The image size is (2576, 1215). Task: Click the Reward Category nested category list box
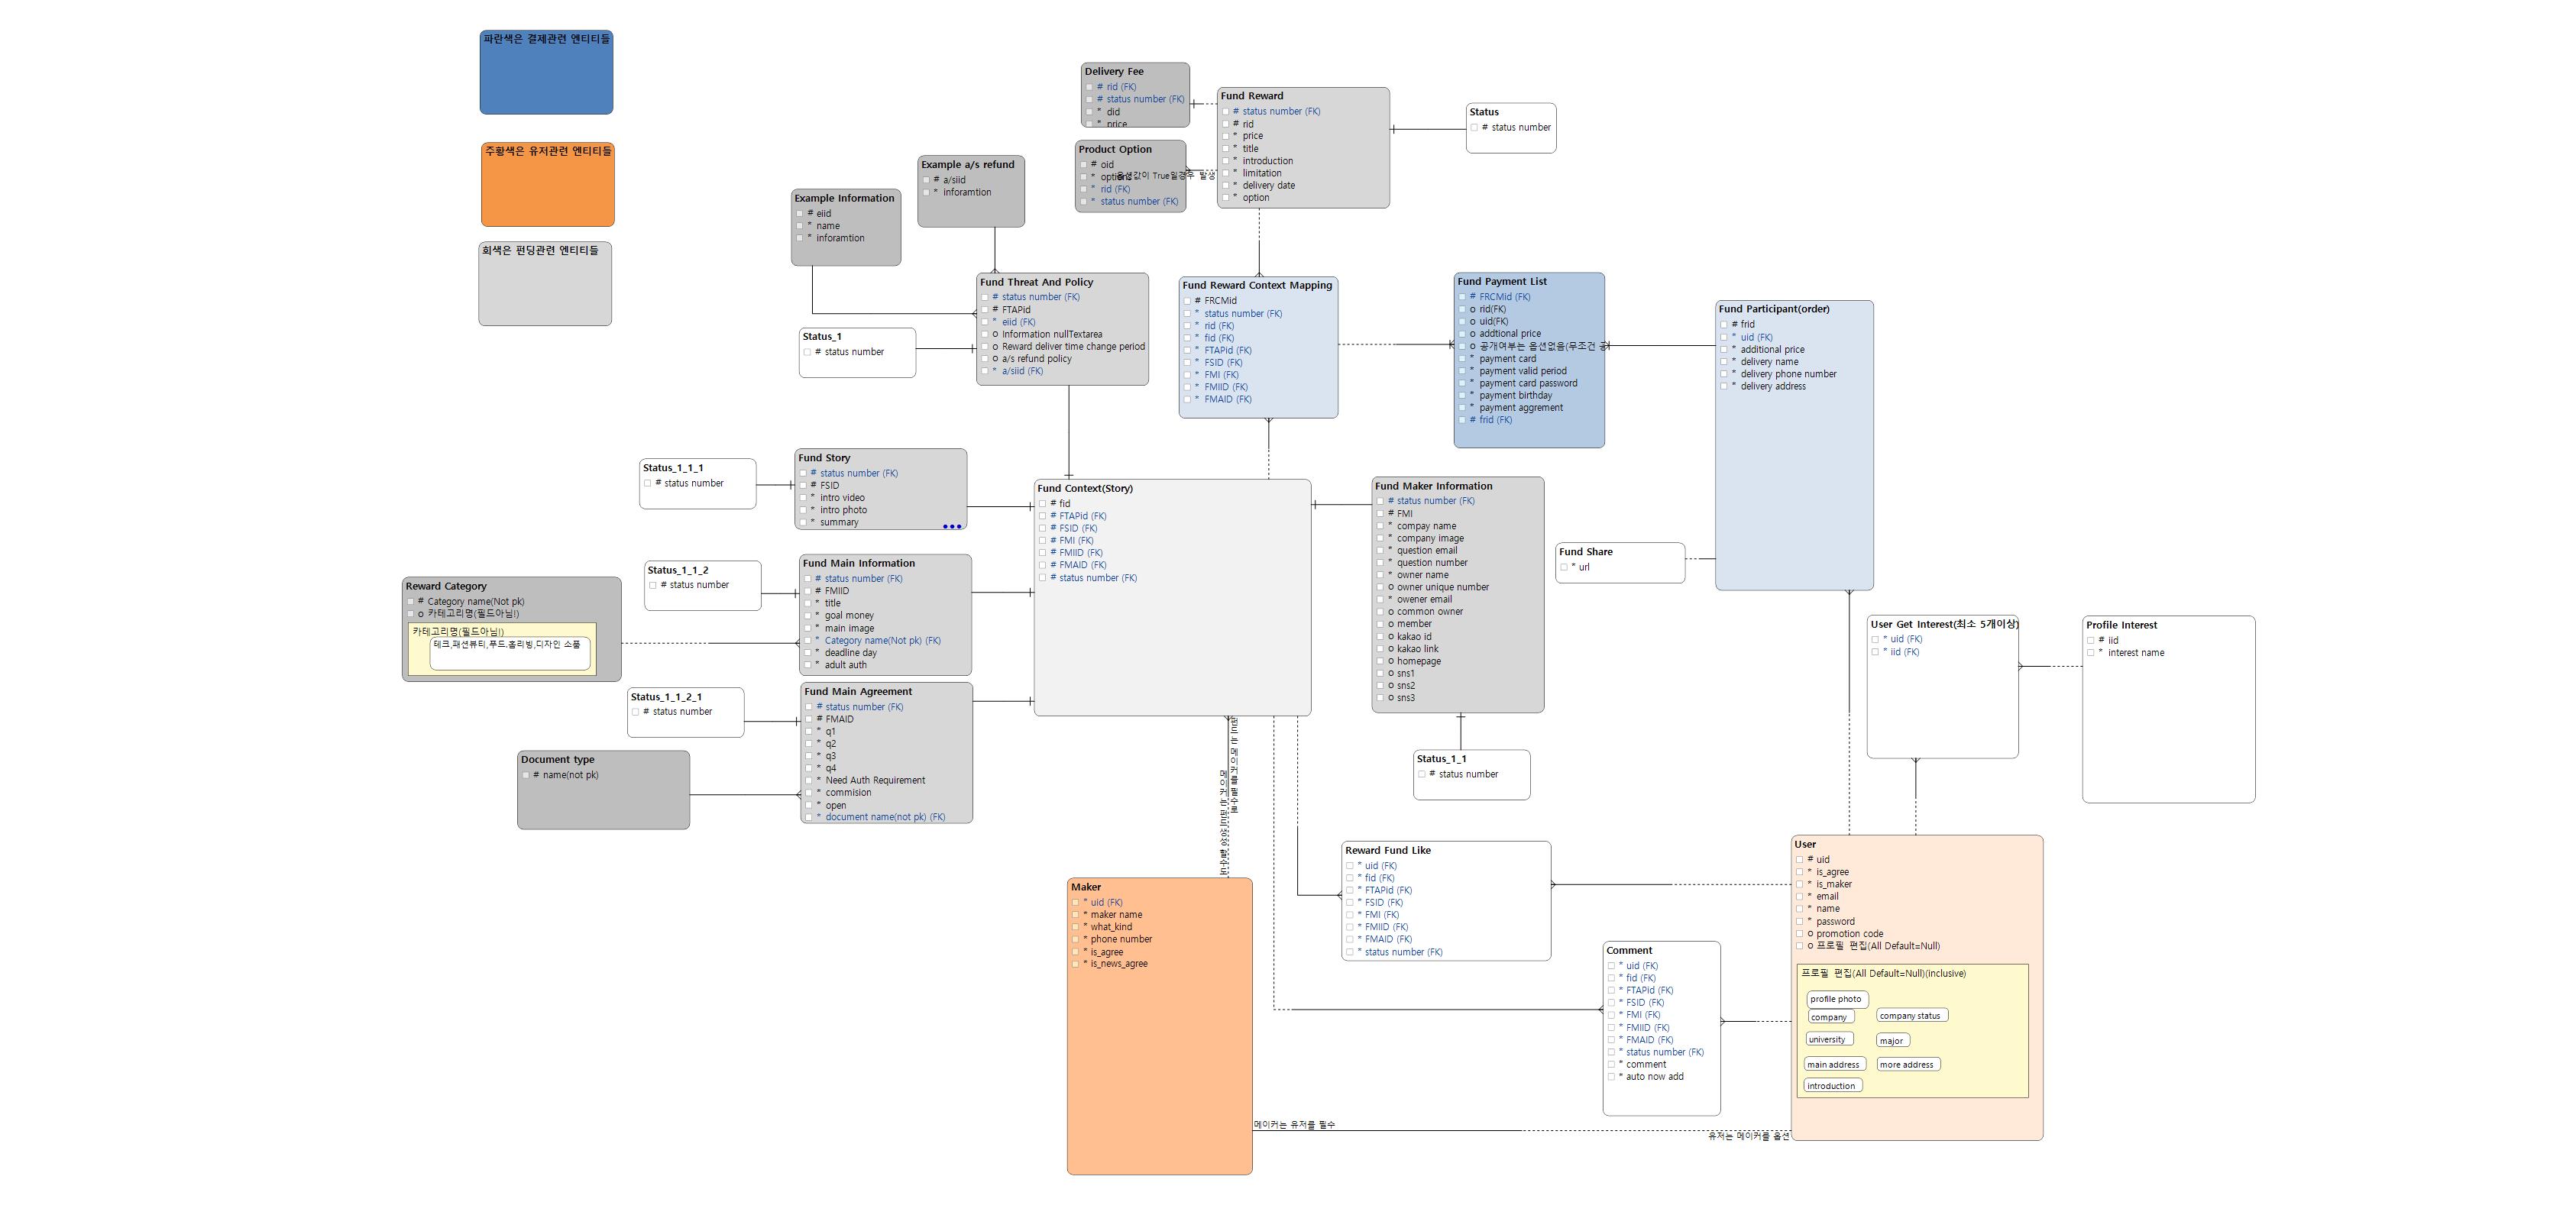click(510, 654)
